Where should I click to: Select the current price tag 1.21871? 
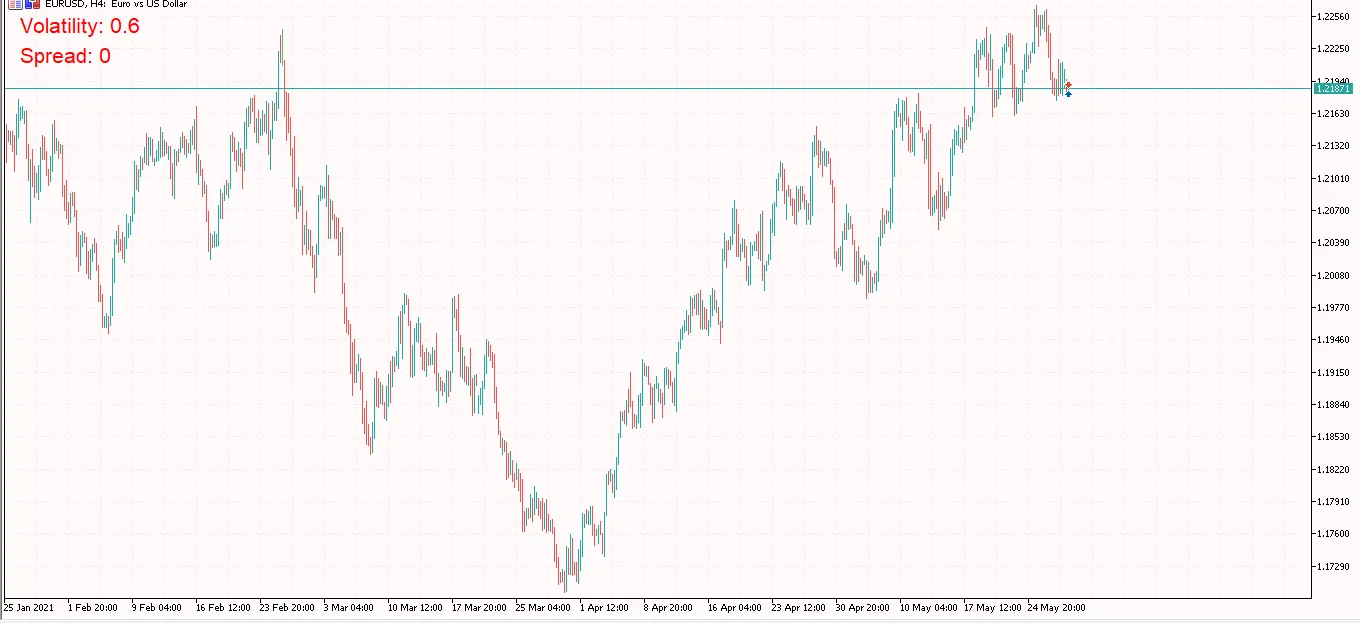coord(1333,89)
